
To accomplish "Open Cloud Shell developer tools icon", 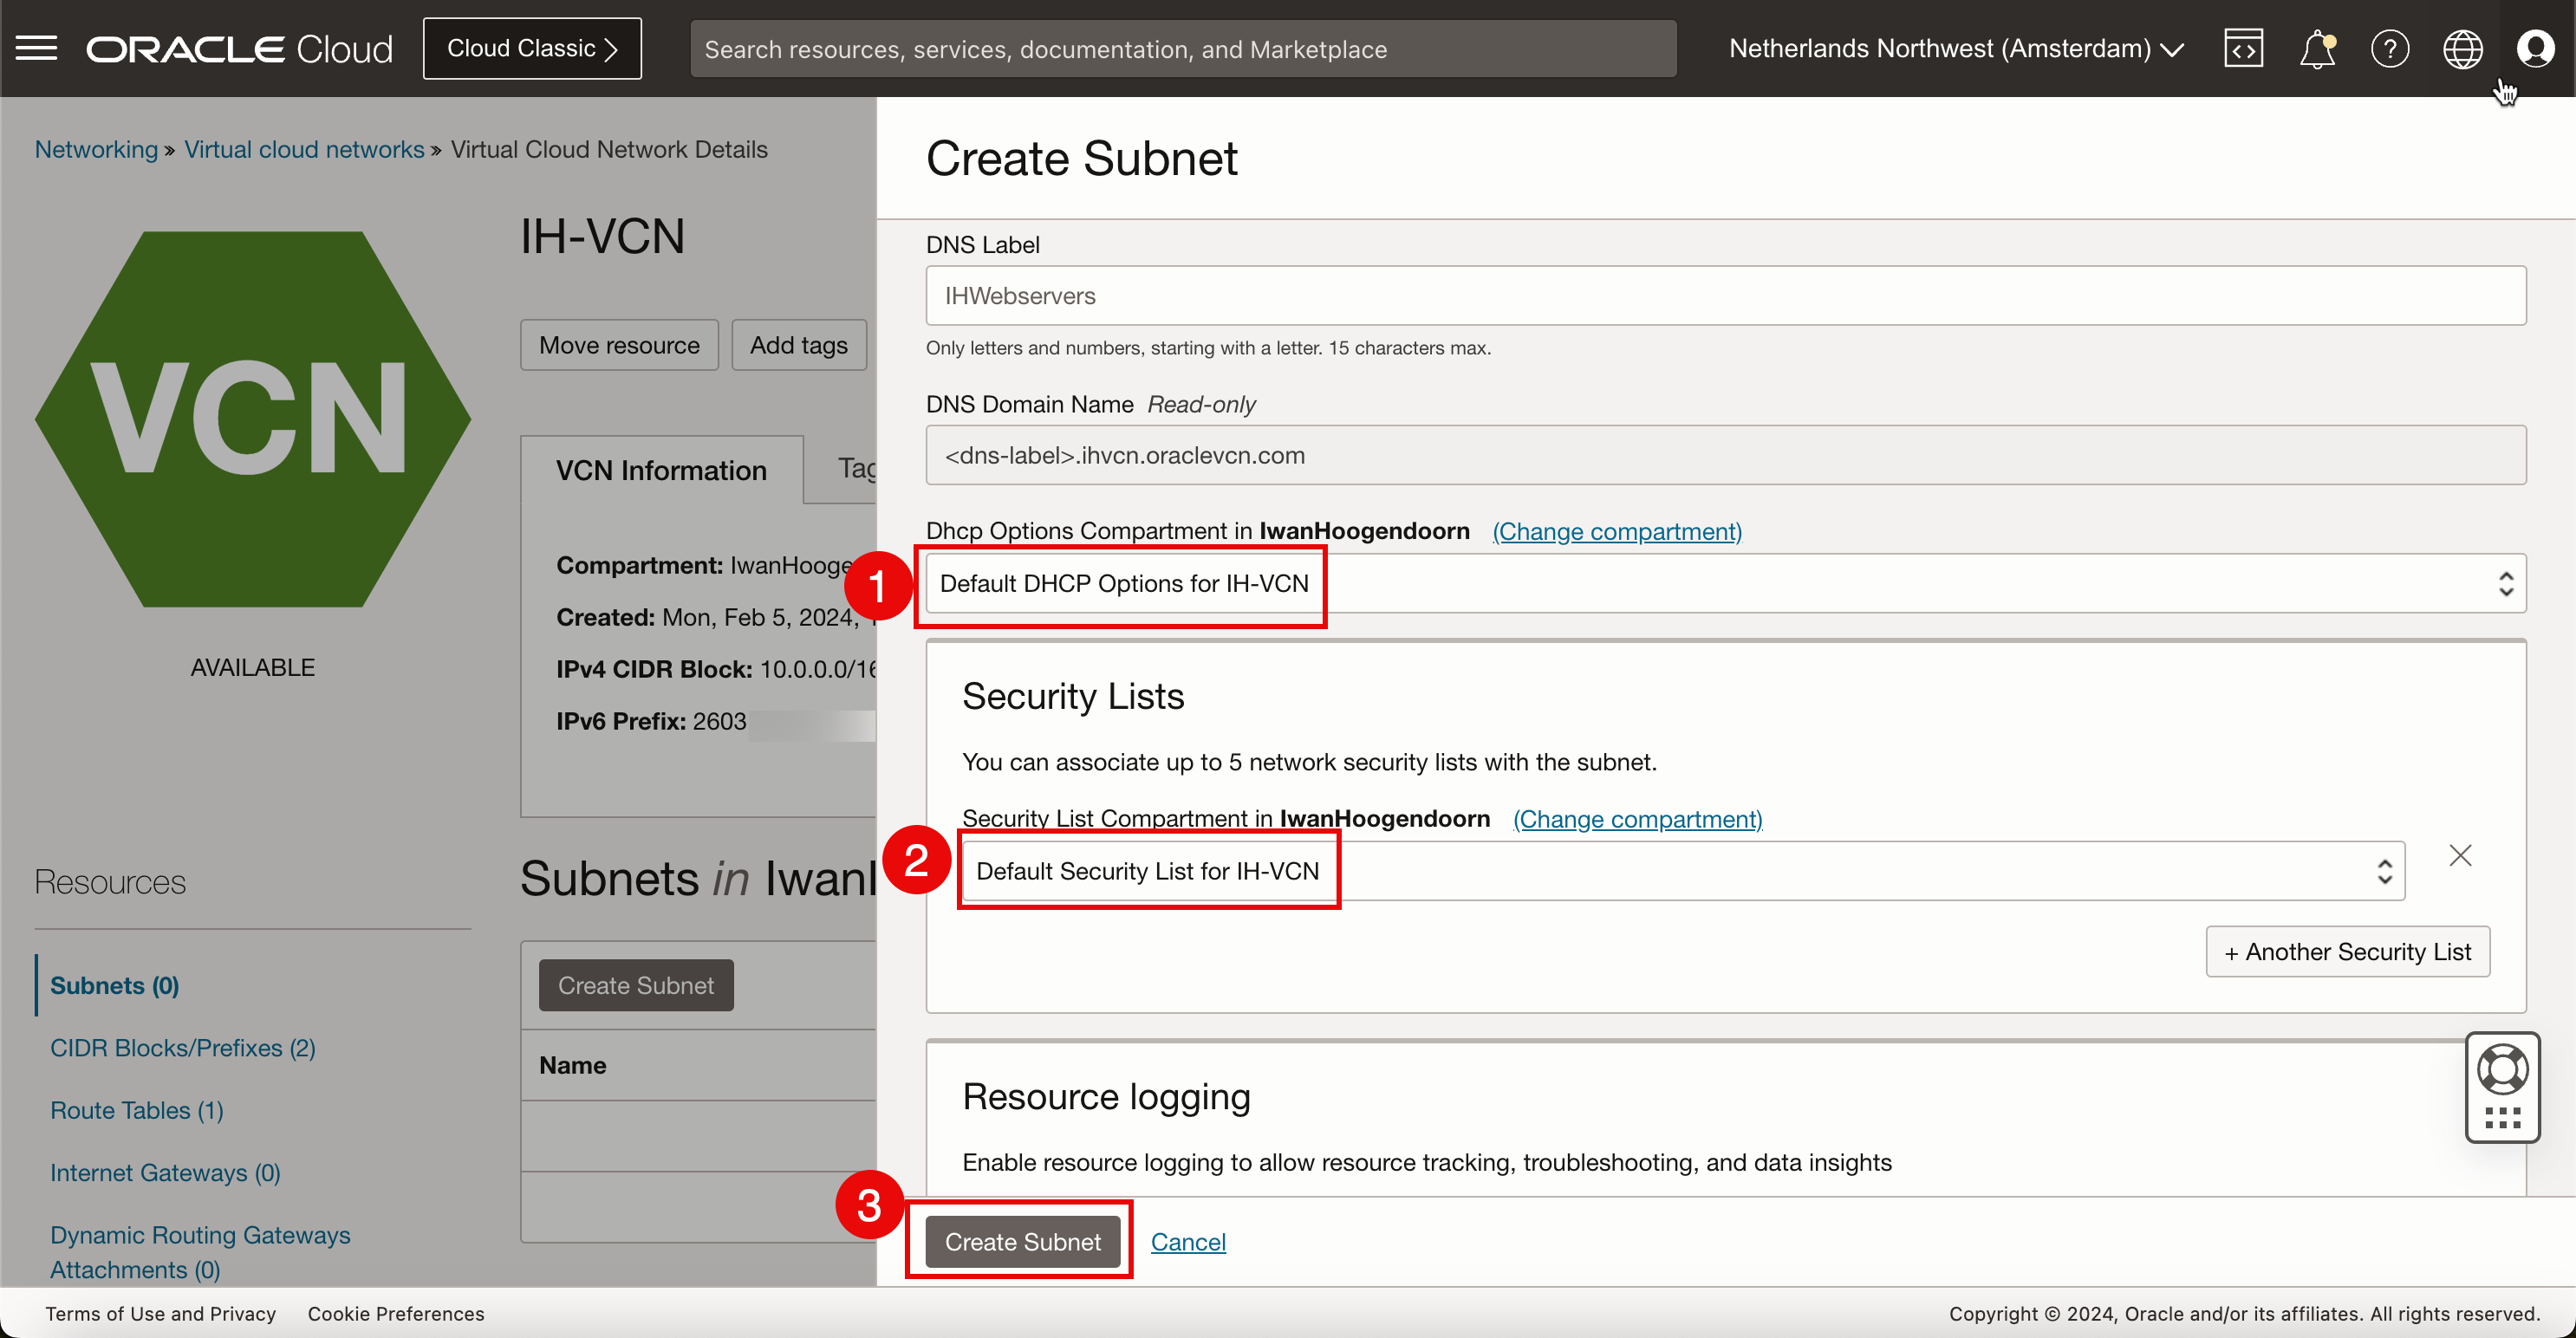I will pos(2243,48).
